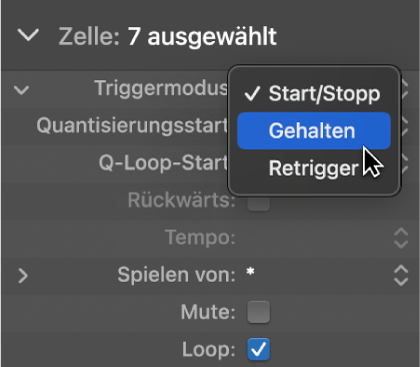The width and height of the screenshot is (420, 367).
Task: Click the Q-Loop-Start popup arrows
Action: click(405, 163)
